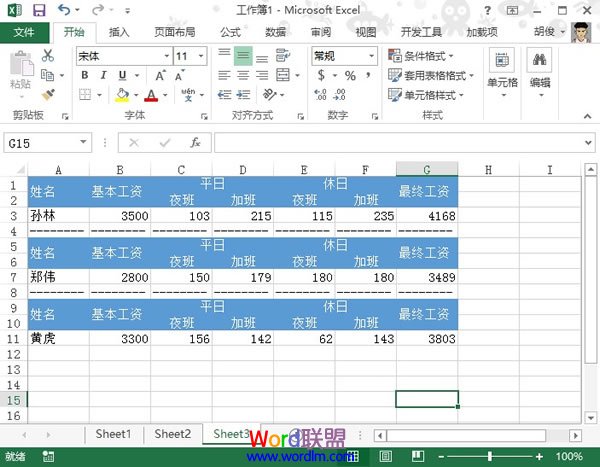Screen dimensions: 600x467
Task: Click the Paste clipboard icon
Action: pyautogui.click(x=21, y=64)
